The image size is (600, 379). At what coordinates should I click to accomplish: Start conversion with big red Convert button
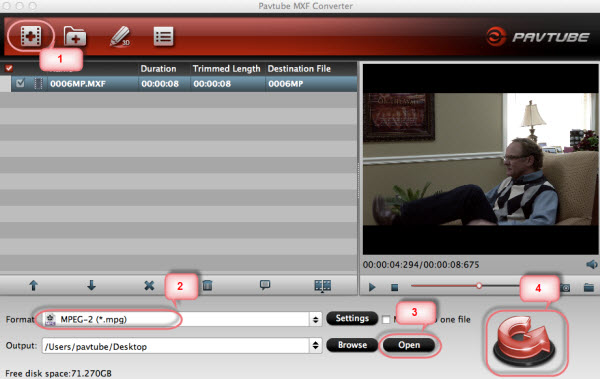click(525, 341)
